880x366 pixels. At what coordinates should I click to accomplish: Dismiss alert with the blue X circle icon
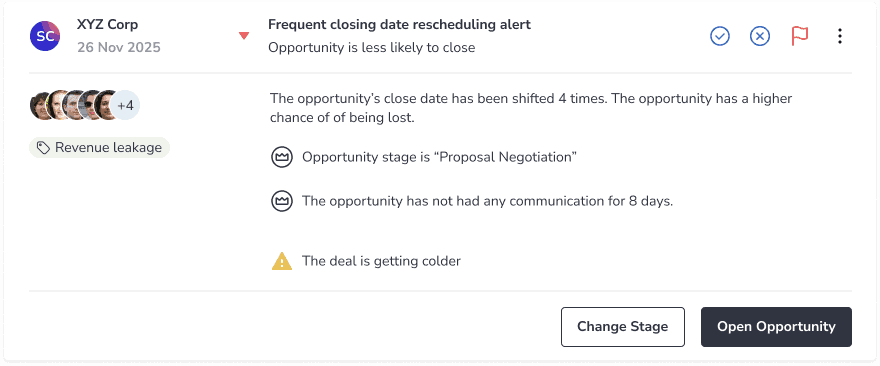coord(760,36)
